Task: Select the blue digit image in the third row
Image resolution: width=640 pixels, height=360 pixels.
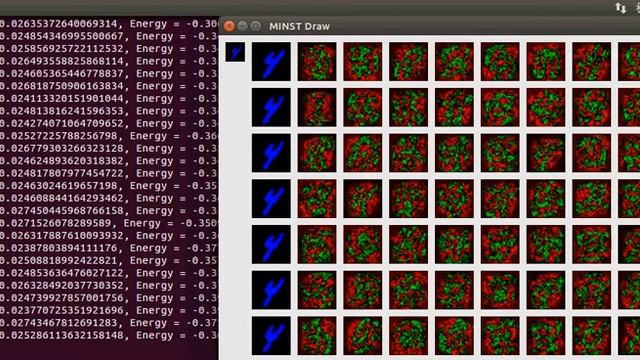Action: [x=271, y=153]
